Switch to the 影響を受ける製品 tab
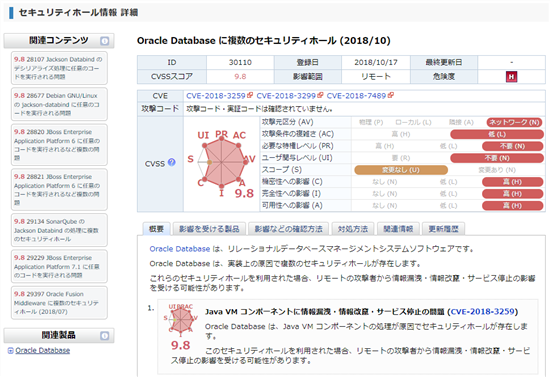550x377 pixels. coord(209,229)
